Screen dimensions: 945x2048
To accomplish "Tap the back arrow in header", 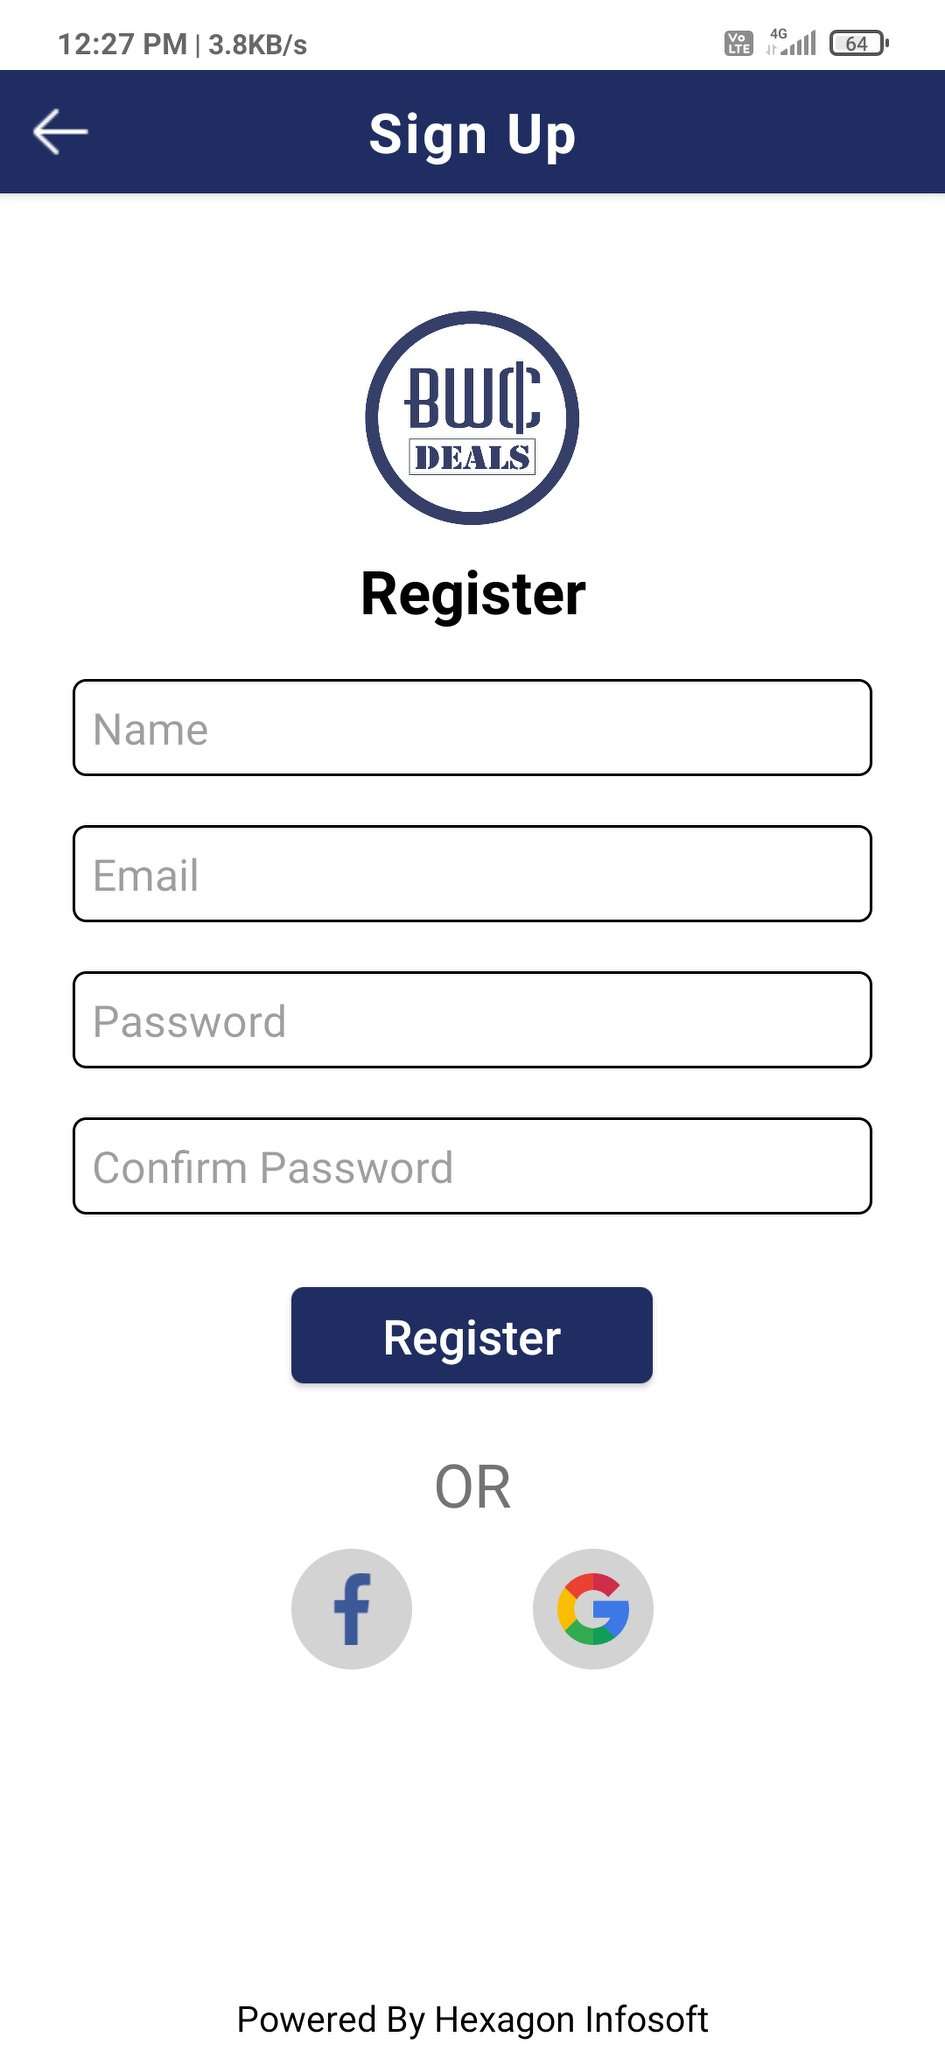I will 60,132.
